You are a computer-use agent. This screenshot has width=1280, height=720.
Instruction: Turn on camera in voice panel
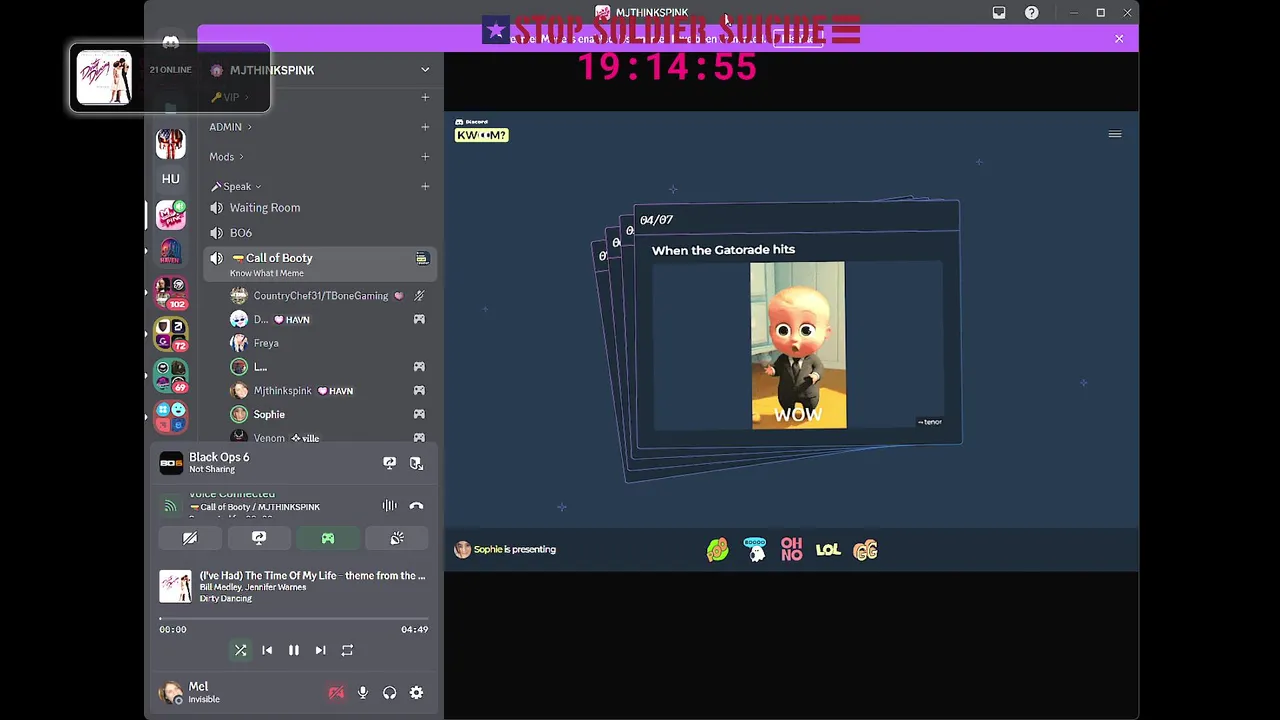click(x=190, y=538)
